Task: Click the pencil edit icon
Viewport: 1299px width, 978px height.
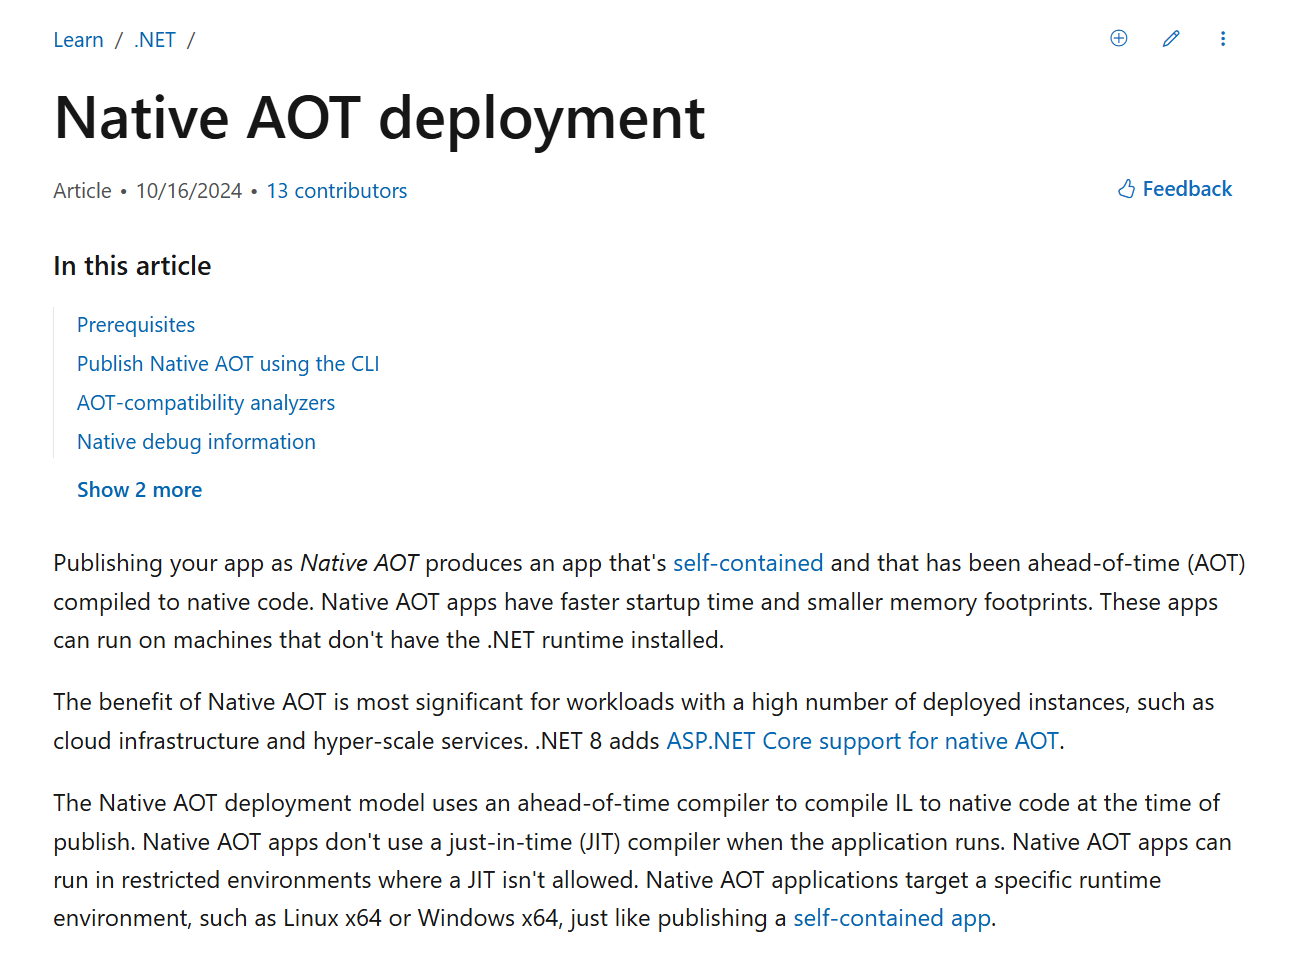Action: click(x=1171, y=38)
